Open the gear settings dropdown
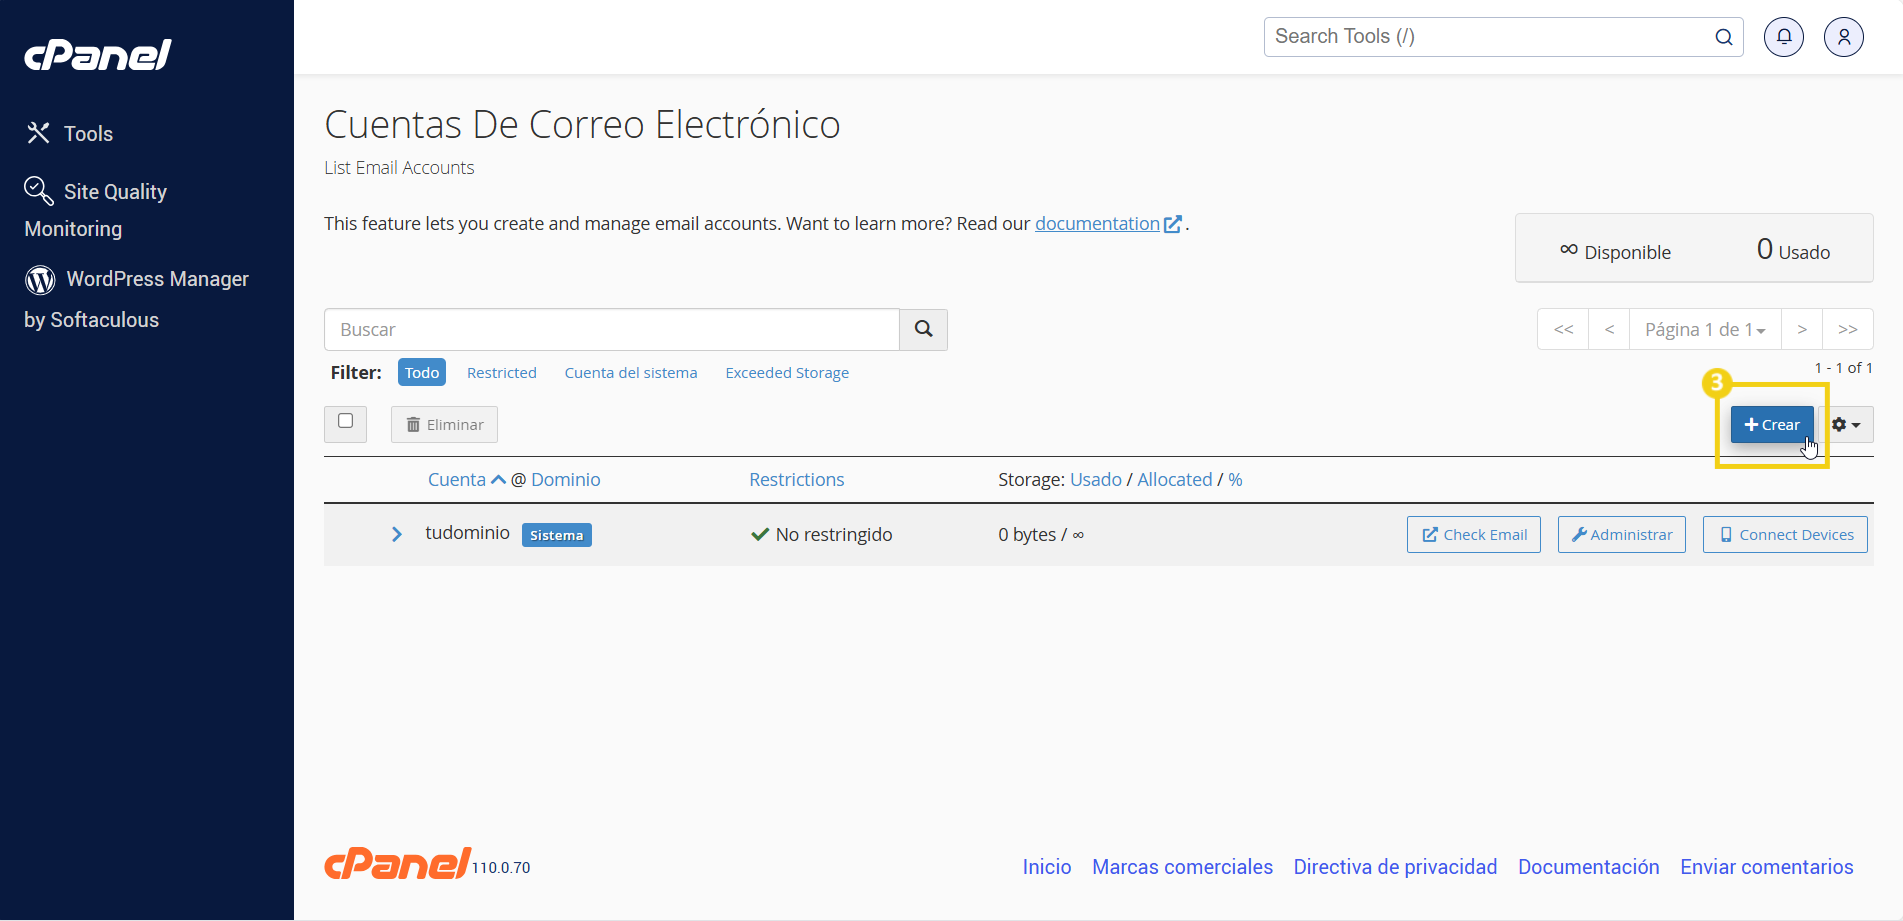The height and width of the screenshot is (921, 1903). coord(1845,425)
